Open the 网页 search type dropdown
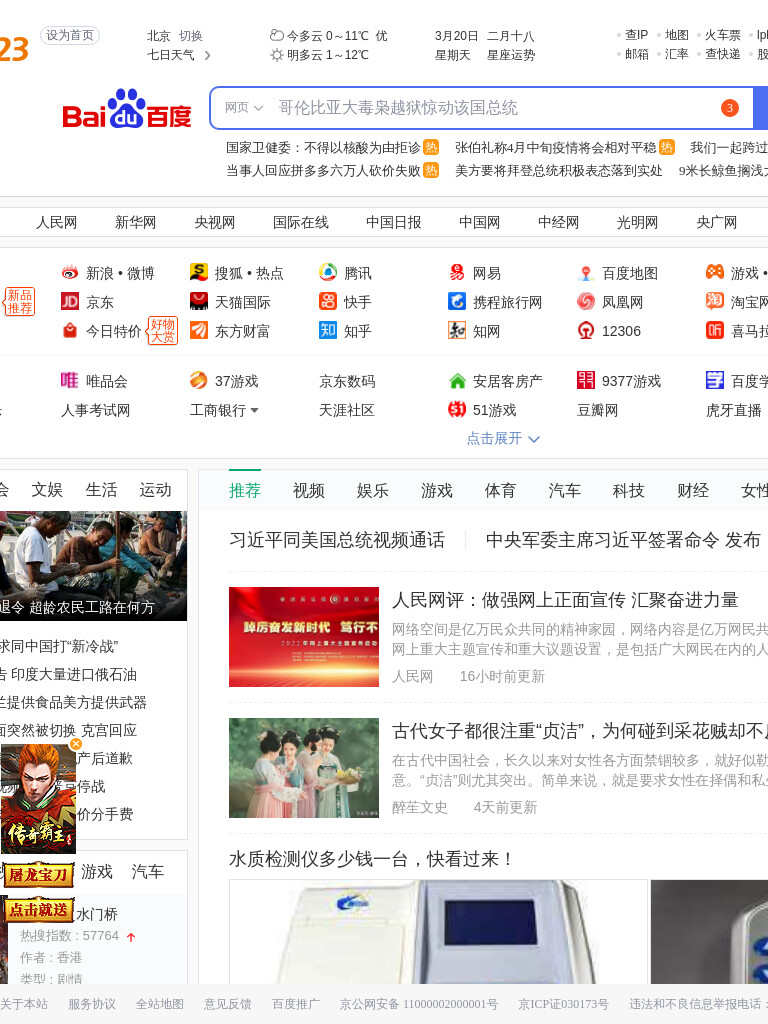Image resolution: width=768 pixels, height=1024 pixels. (x=244, y=108)
